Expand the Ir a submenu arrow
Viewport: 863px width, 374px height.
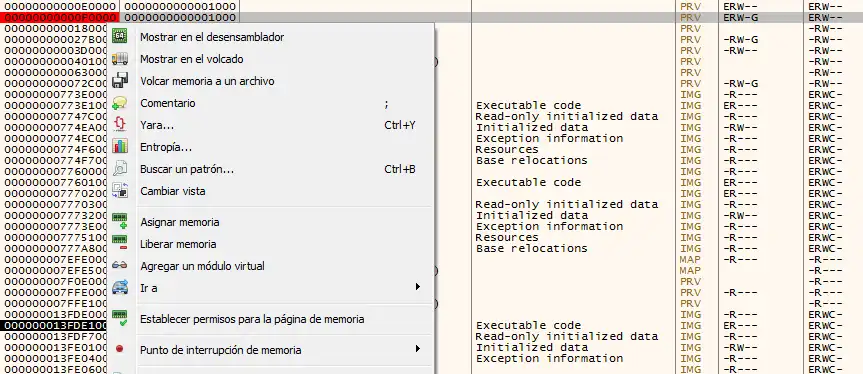417,287
